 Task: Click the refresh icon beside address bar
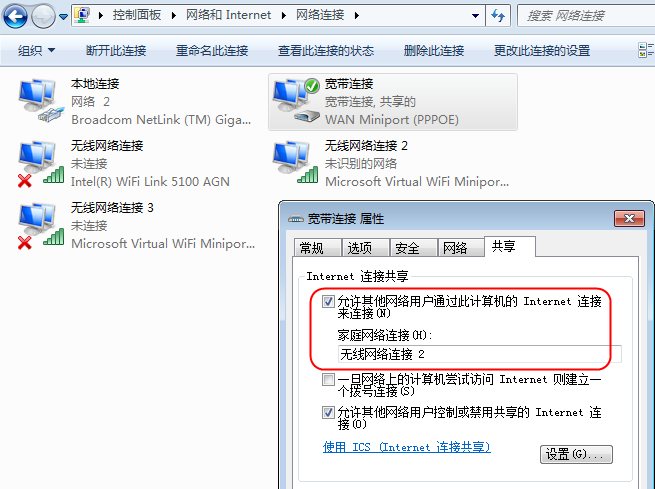(x=498, y=16)
